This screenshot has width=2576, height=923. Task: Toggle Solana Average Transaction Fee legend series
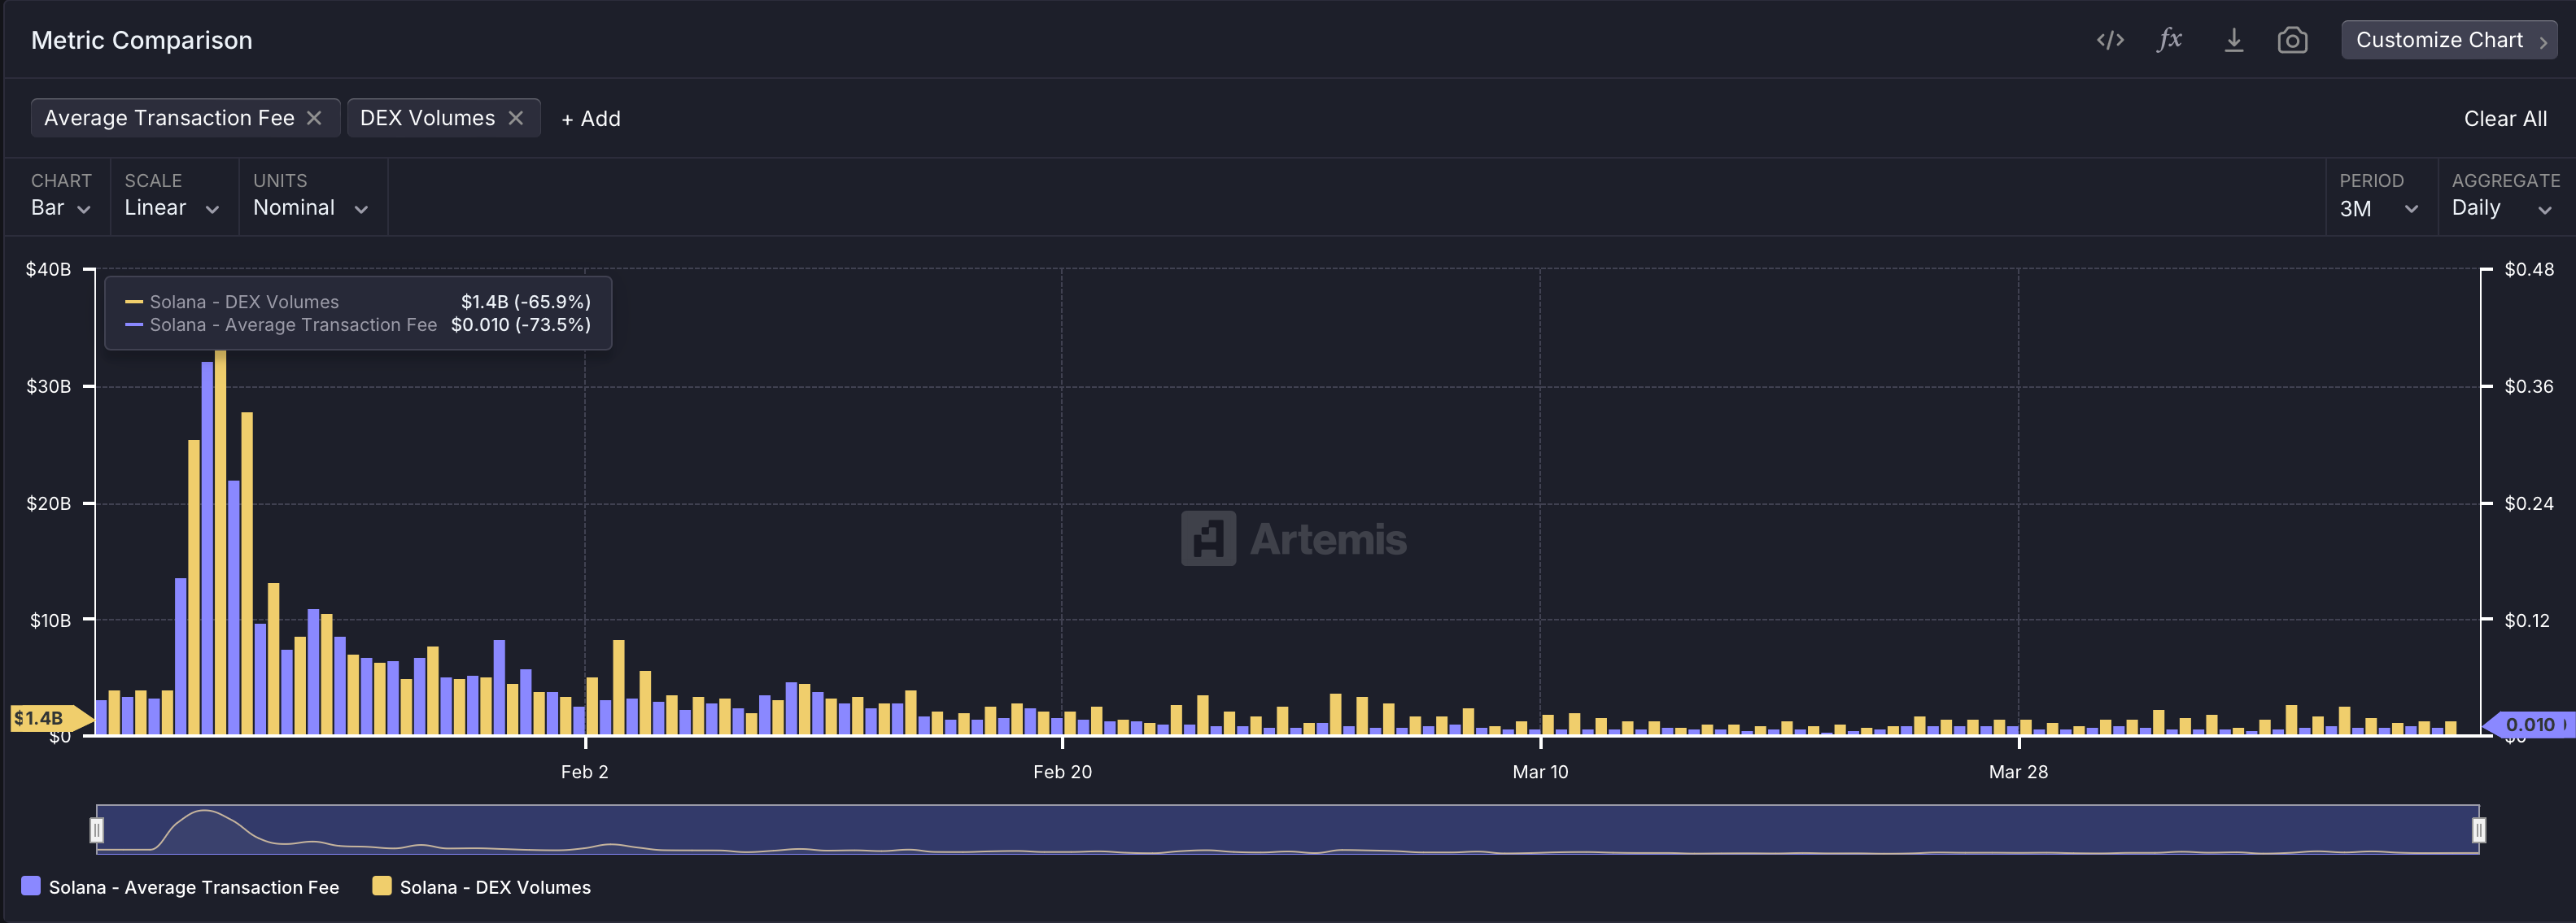[180, 887]
